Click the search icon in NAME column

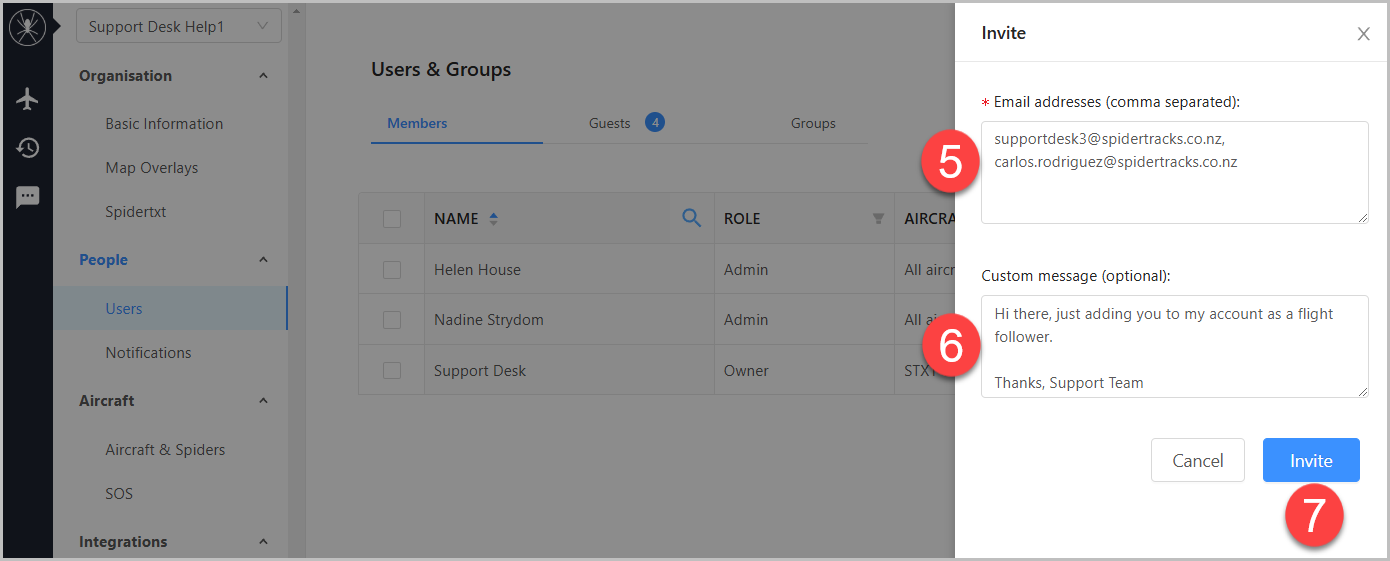(691, 218)
